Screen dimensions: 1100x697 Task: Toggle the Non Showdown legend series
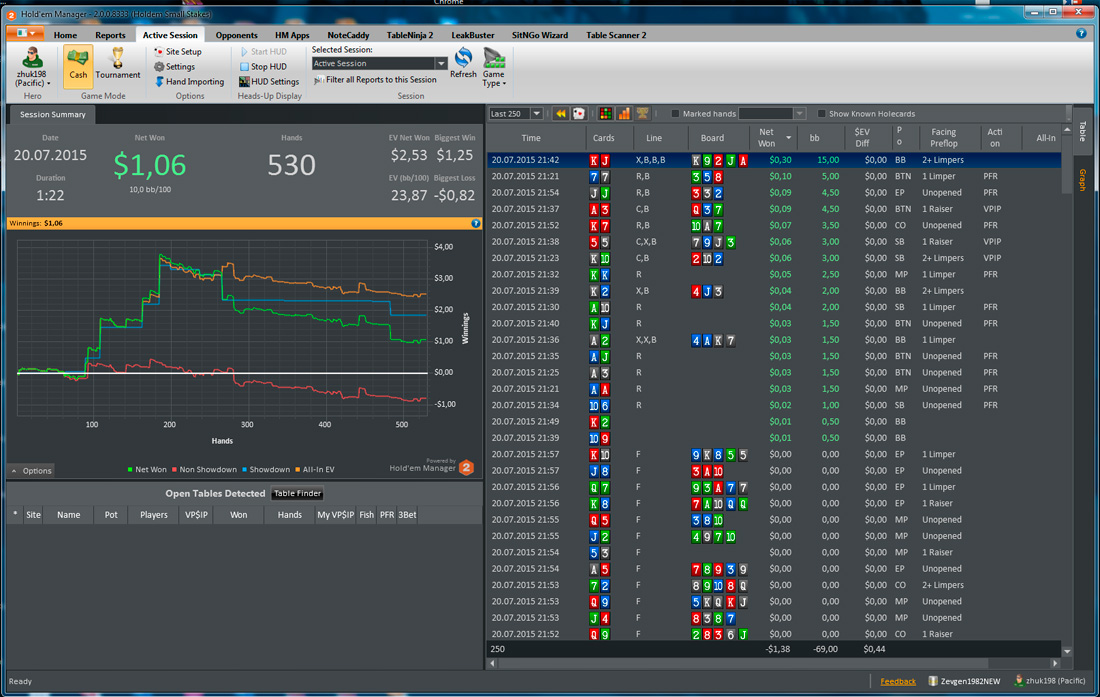[x=204, y=470]
